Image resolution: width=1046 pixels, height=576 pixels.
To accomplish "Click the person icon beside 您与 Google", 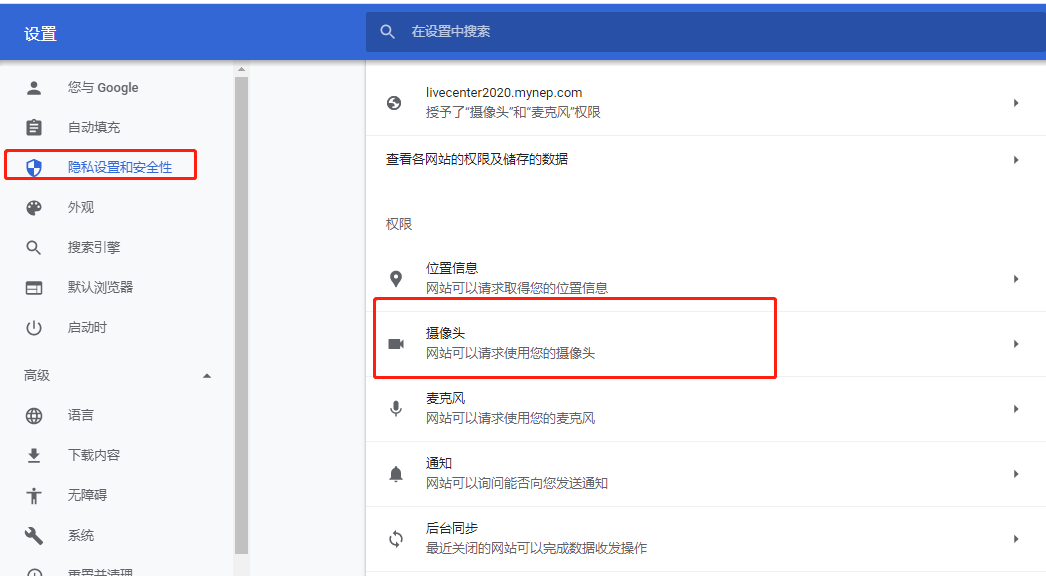I will 33,87.
